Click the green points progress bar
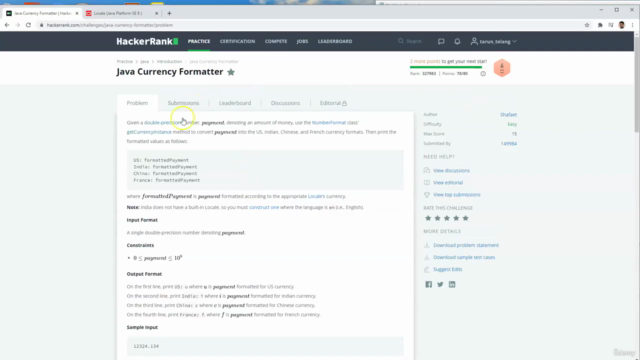The height and width of the screenshot is (360, 640). (446, 67)
